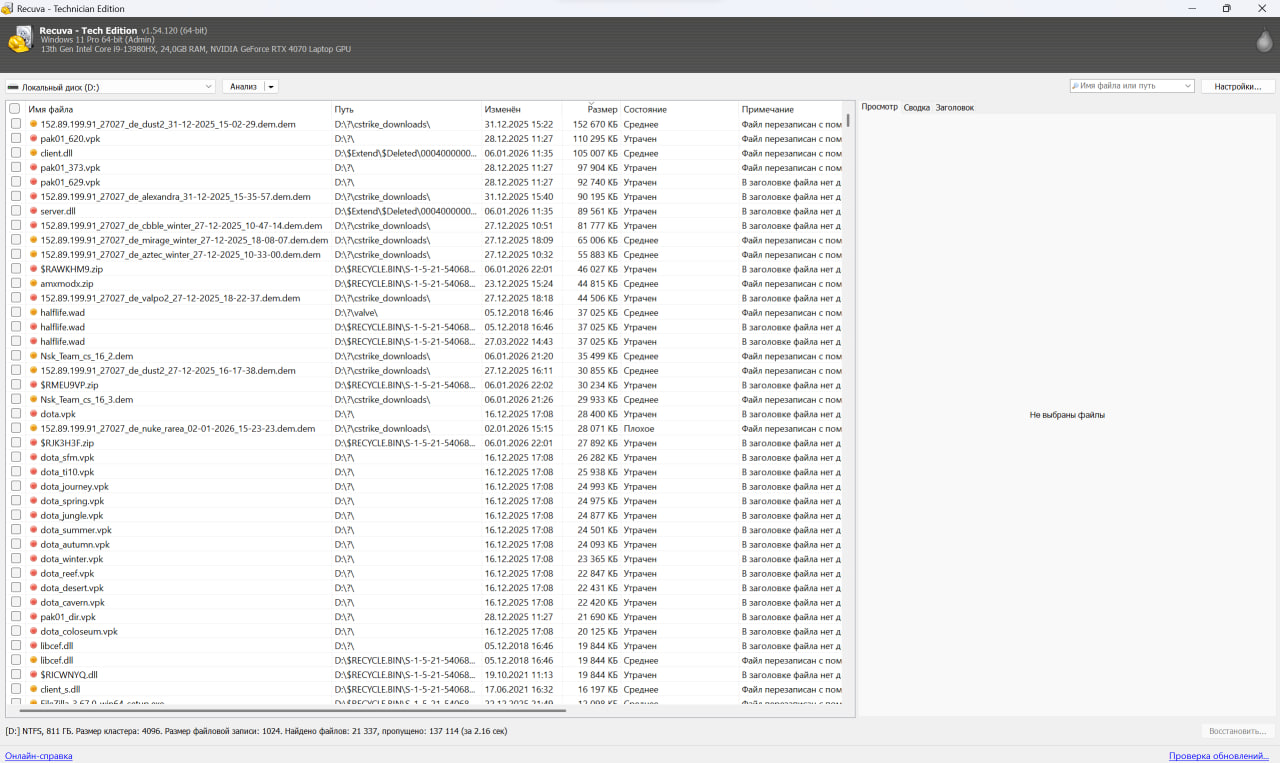Switch to the Заголовок tab
Image resolution: width=1280 pixels, height=763 pixels.
coord(954,107)
